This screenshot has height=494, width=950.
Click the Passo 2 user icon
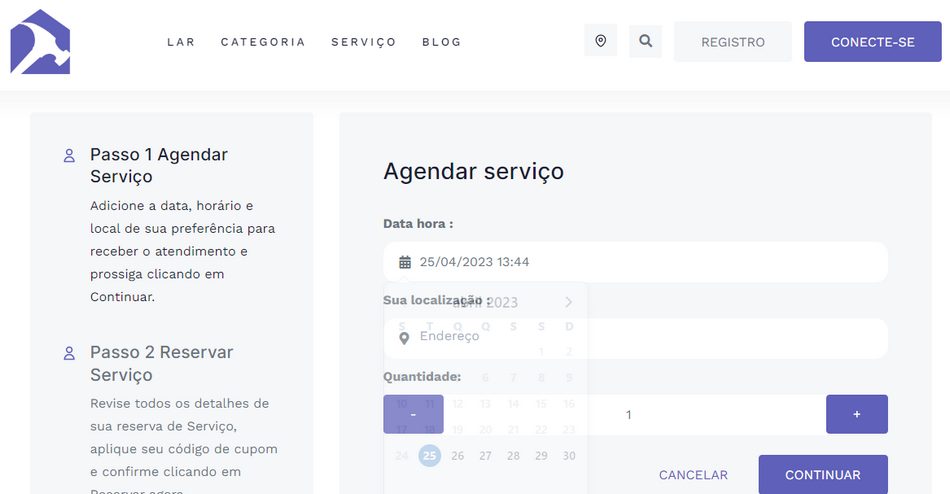pyautogui.click(x=69, y=353)
